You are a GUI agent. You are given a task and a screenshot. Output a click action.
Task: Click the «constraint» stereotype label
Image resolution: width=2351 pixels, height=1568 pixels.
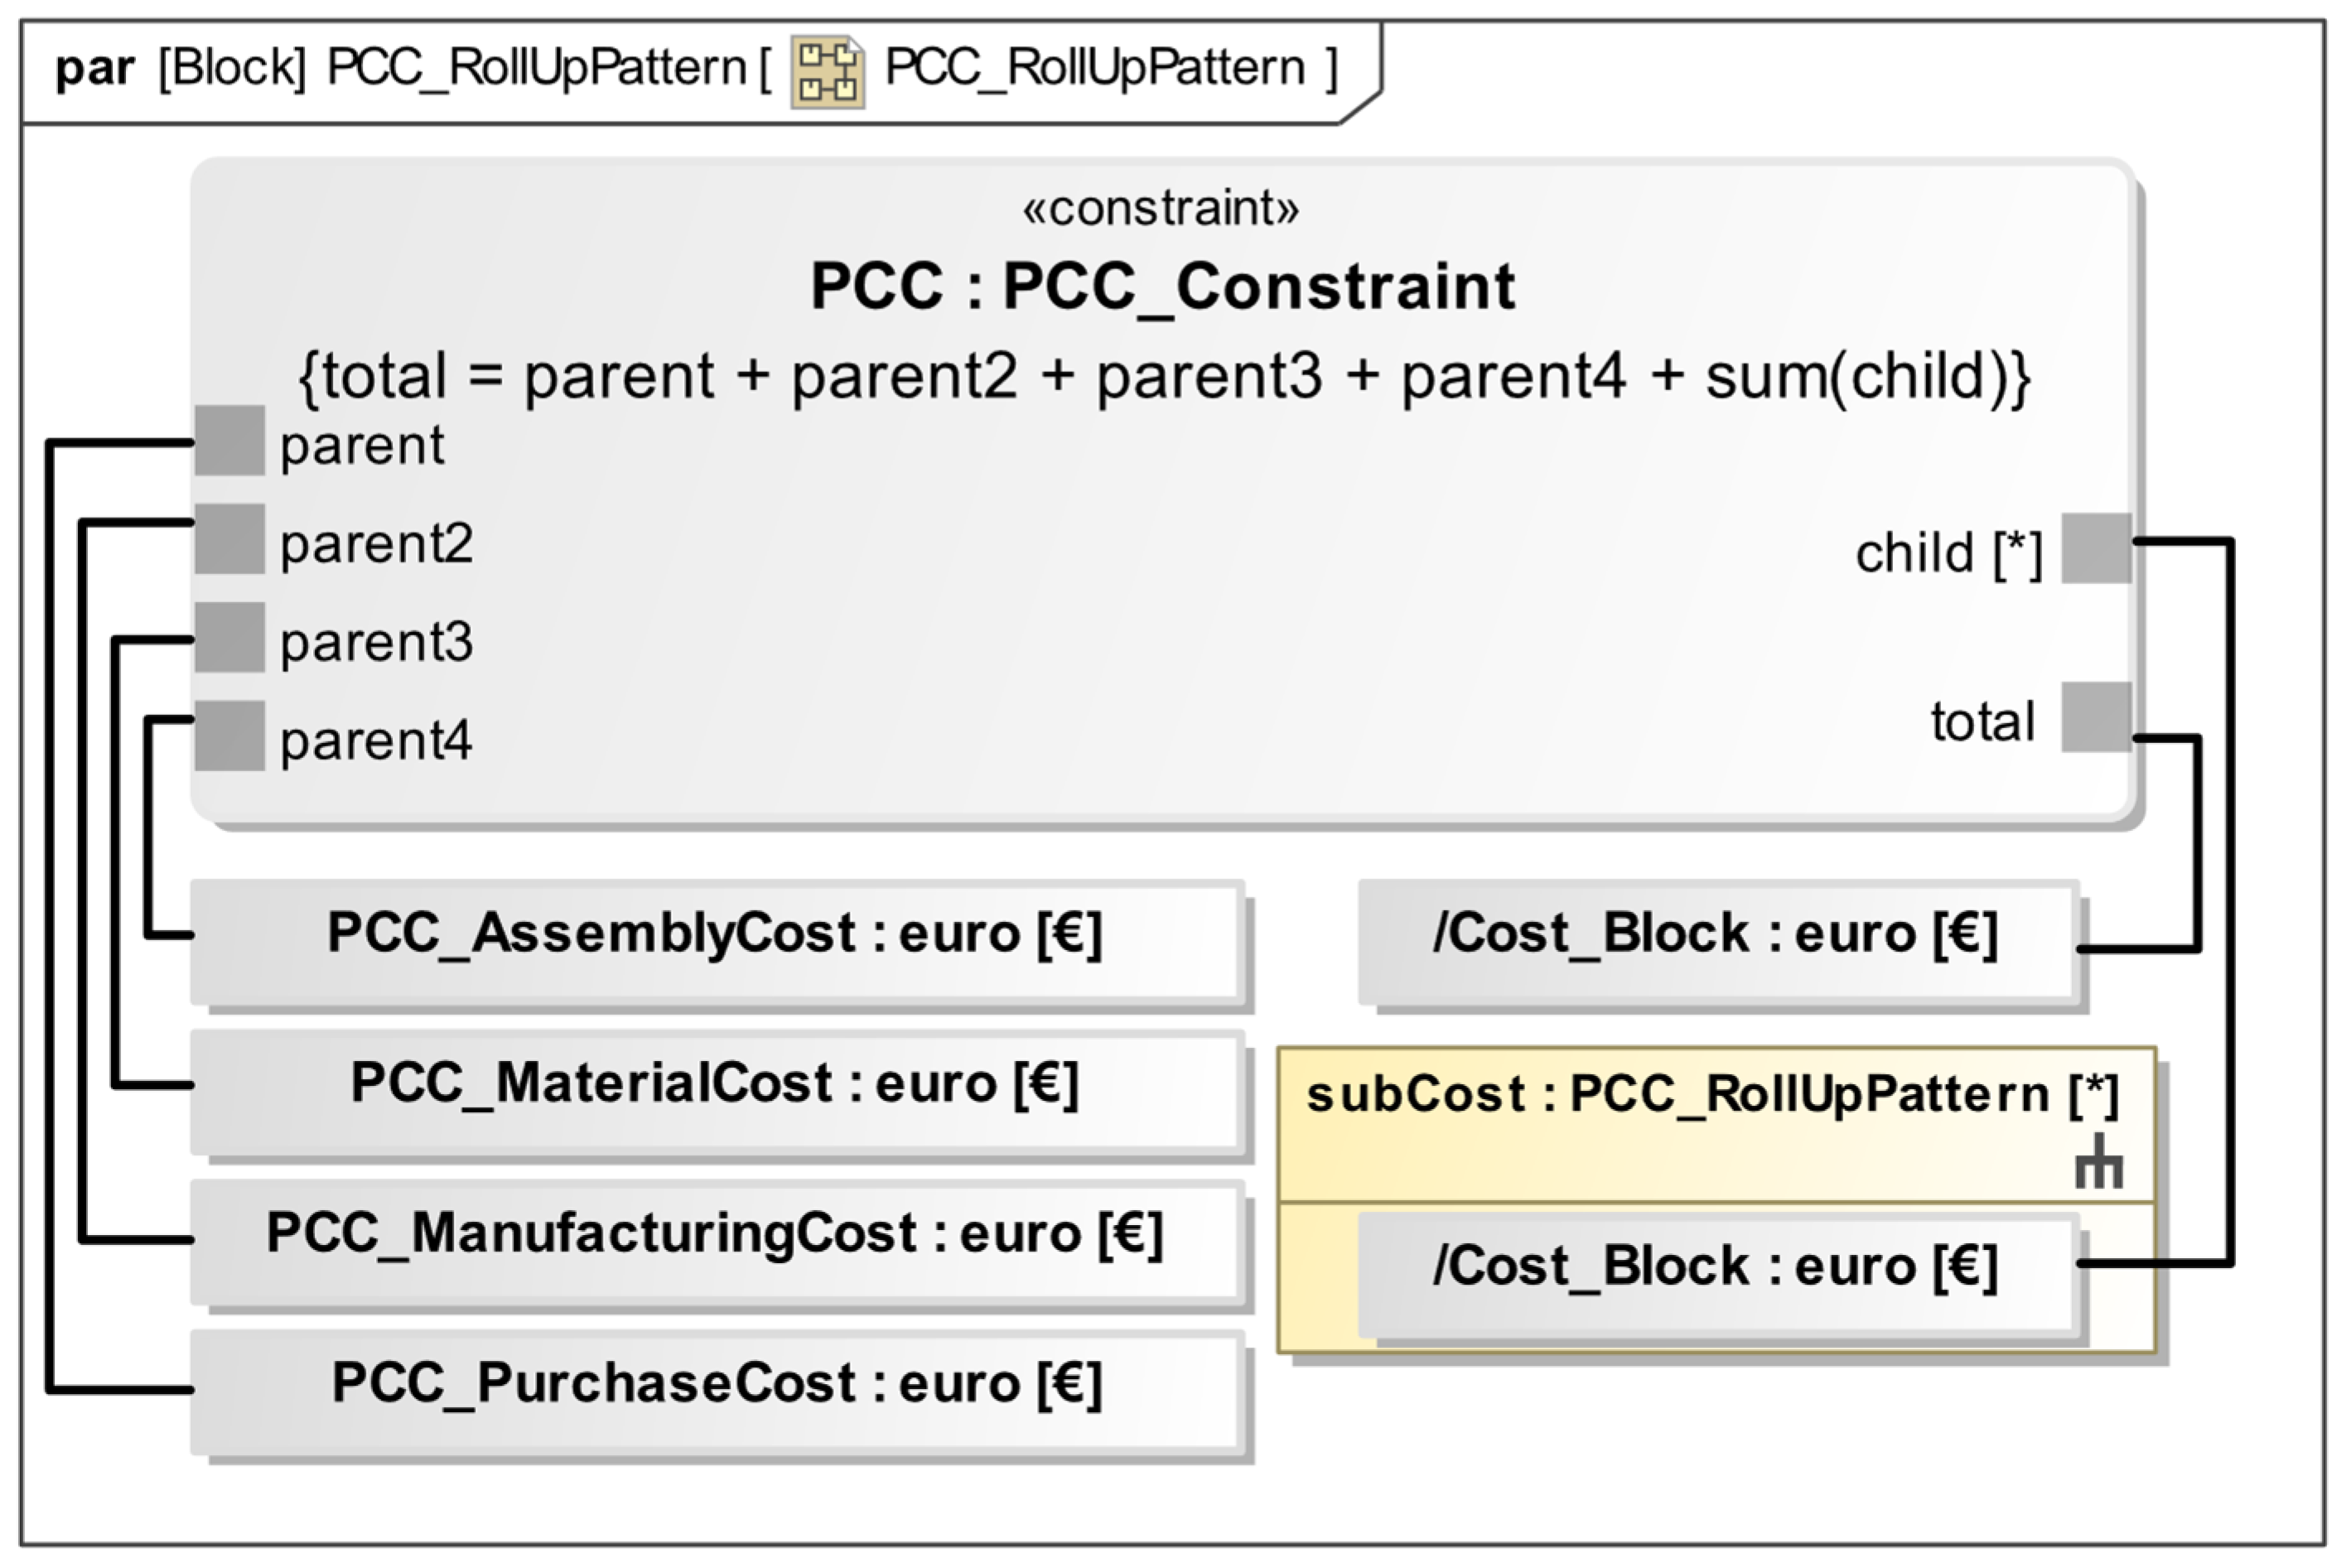1160,209
